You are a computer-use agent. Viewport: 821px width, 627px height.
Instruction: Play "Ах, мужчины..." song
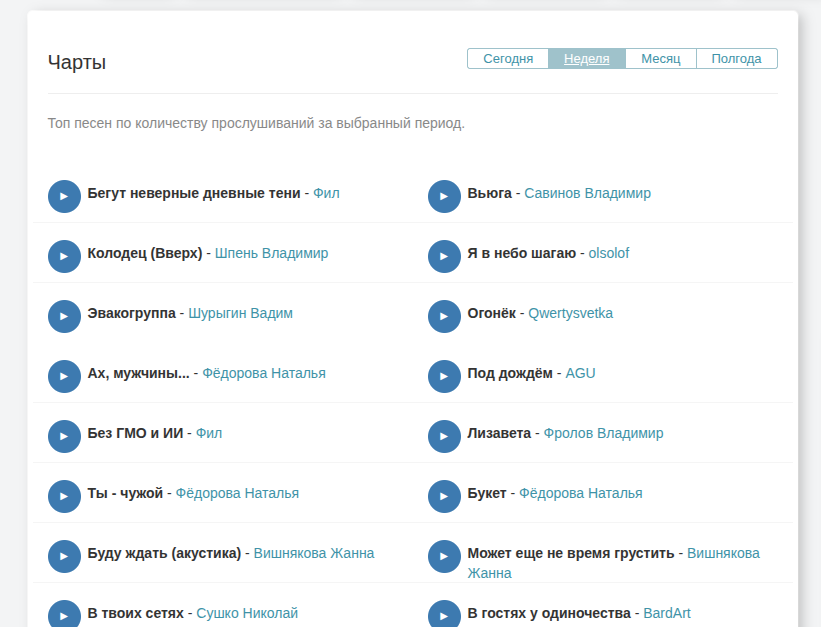pos(64,376)
